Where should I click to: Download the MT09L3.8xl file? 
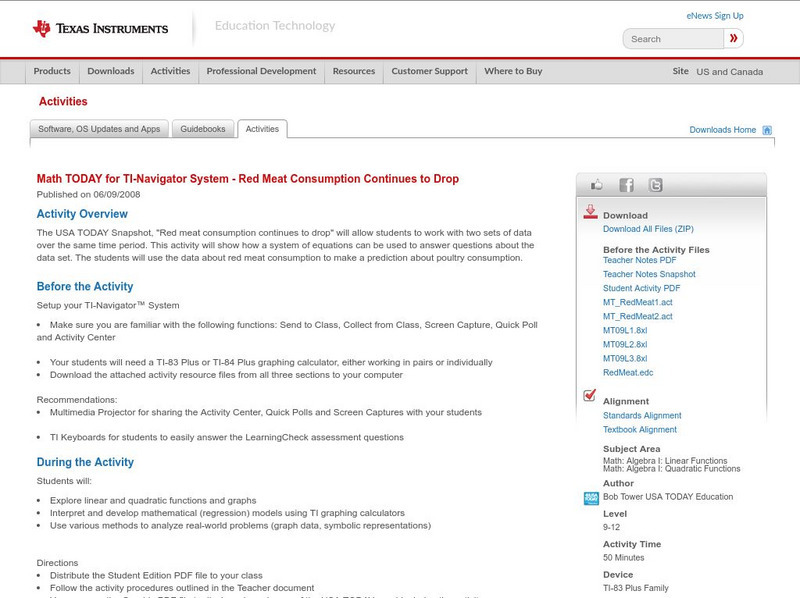[625, 359]
